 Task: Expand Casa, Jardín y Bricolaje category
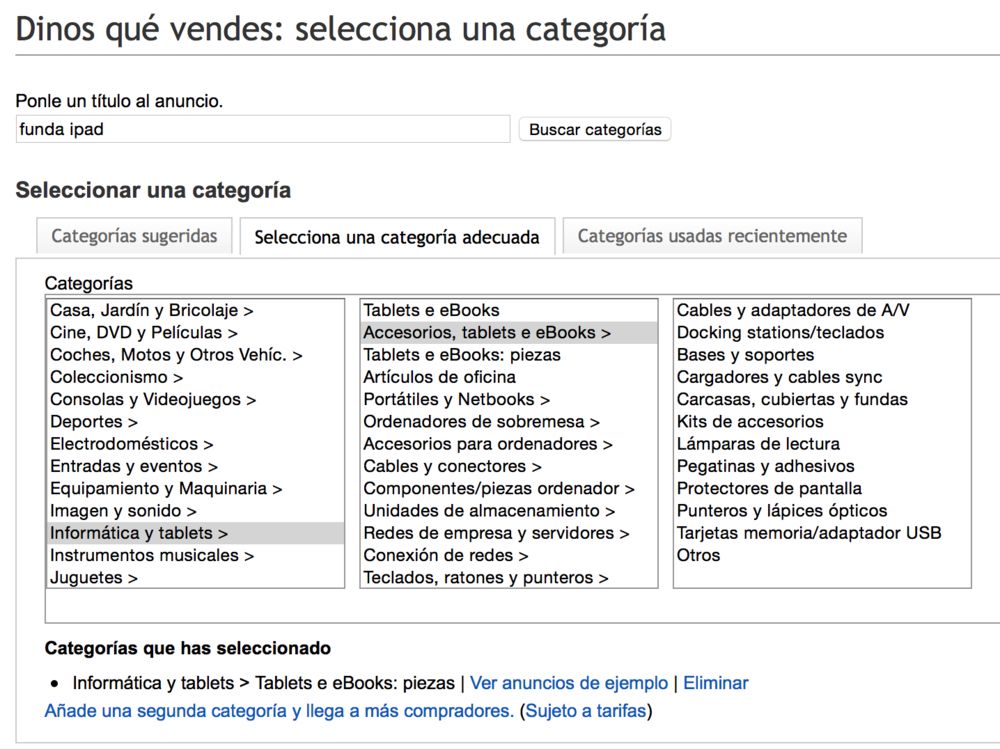coord(151,311)
